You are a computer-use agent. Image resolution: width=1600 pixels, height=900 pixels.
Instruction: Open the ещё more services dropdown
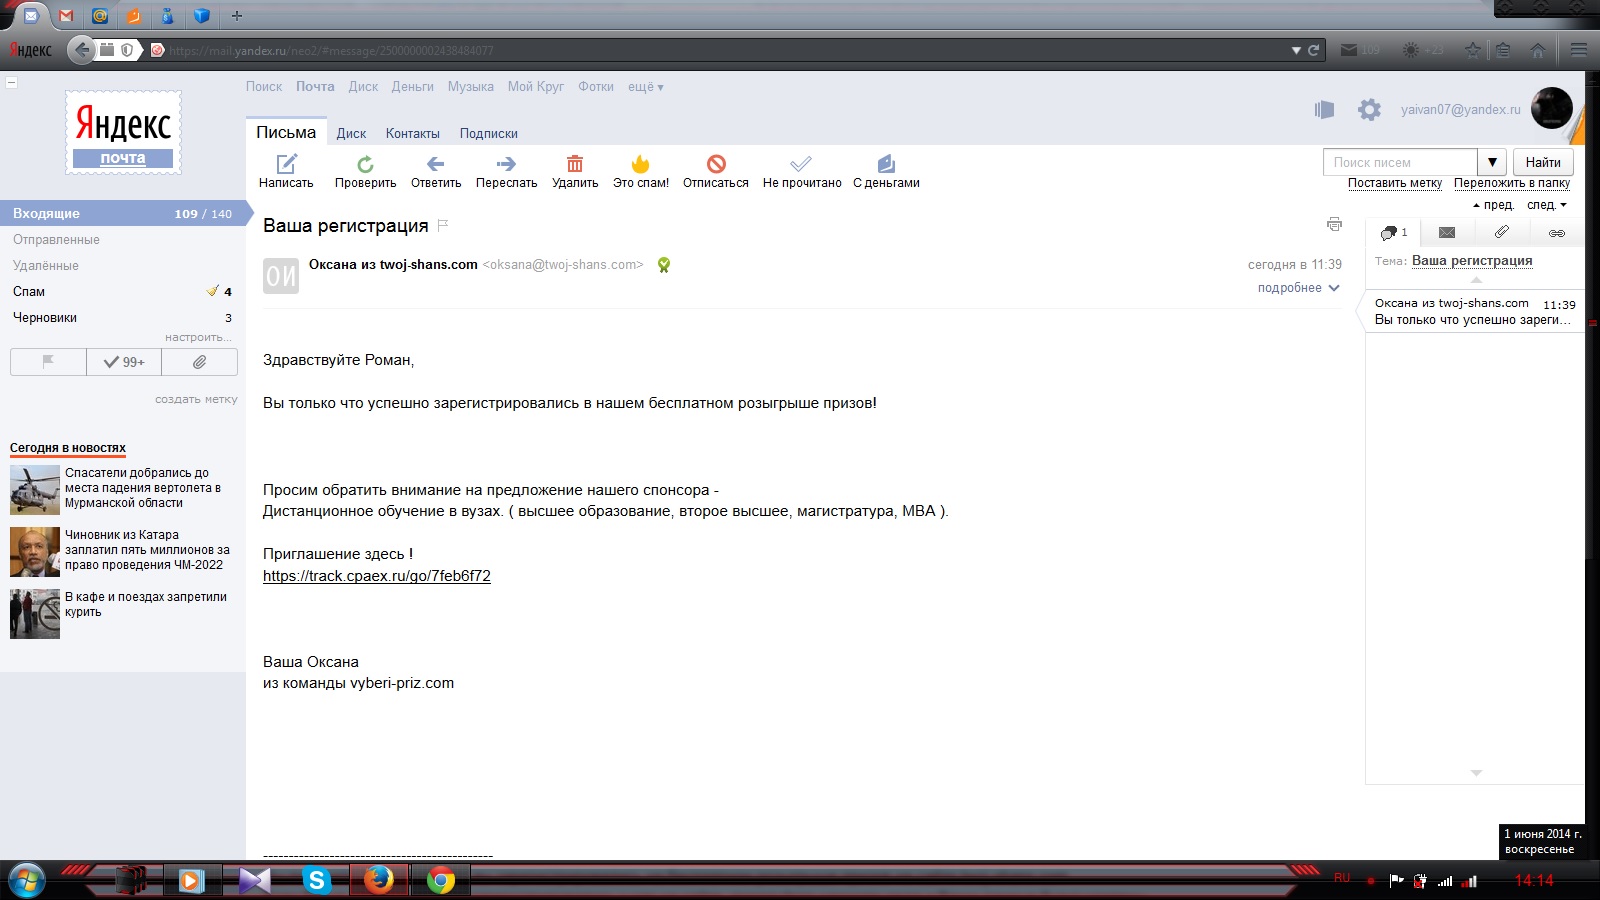click(x=646, y=87)
